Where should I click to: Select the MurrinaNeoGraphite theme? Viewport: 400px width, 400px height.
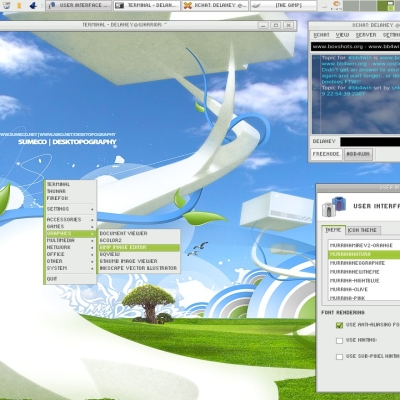tap(364, 263)
